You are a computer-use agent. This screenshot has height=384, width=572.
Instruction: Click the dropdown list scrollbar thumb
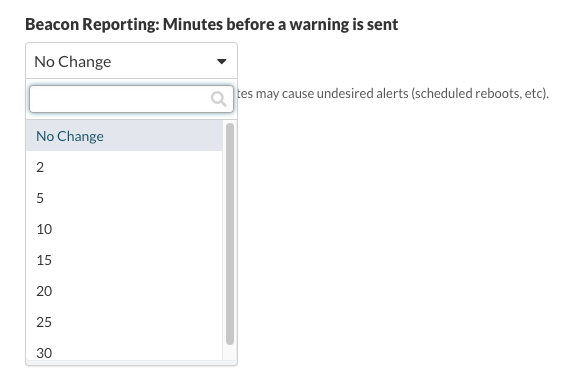[230, 234]
